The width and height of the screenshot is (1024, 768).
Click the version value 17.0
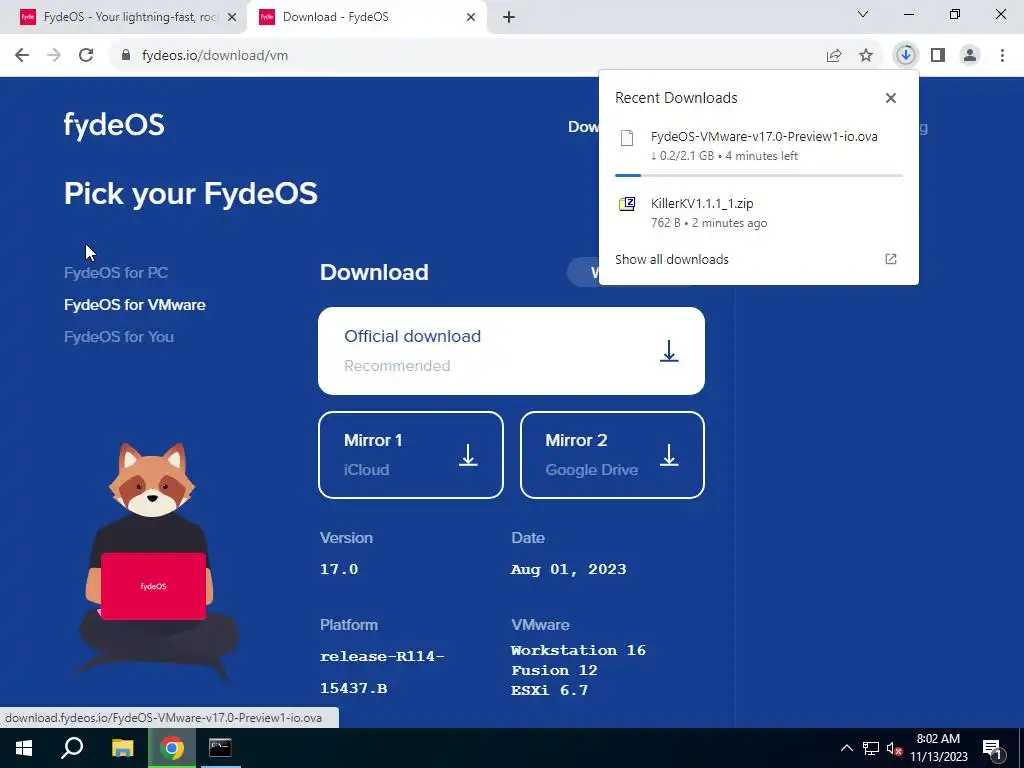339,569
